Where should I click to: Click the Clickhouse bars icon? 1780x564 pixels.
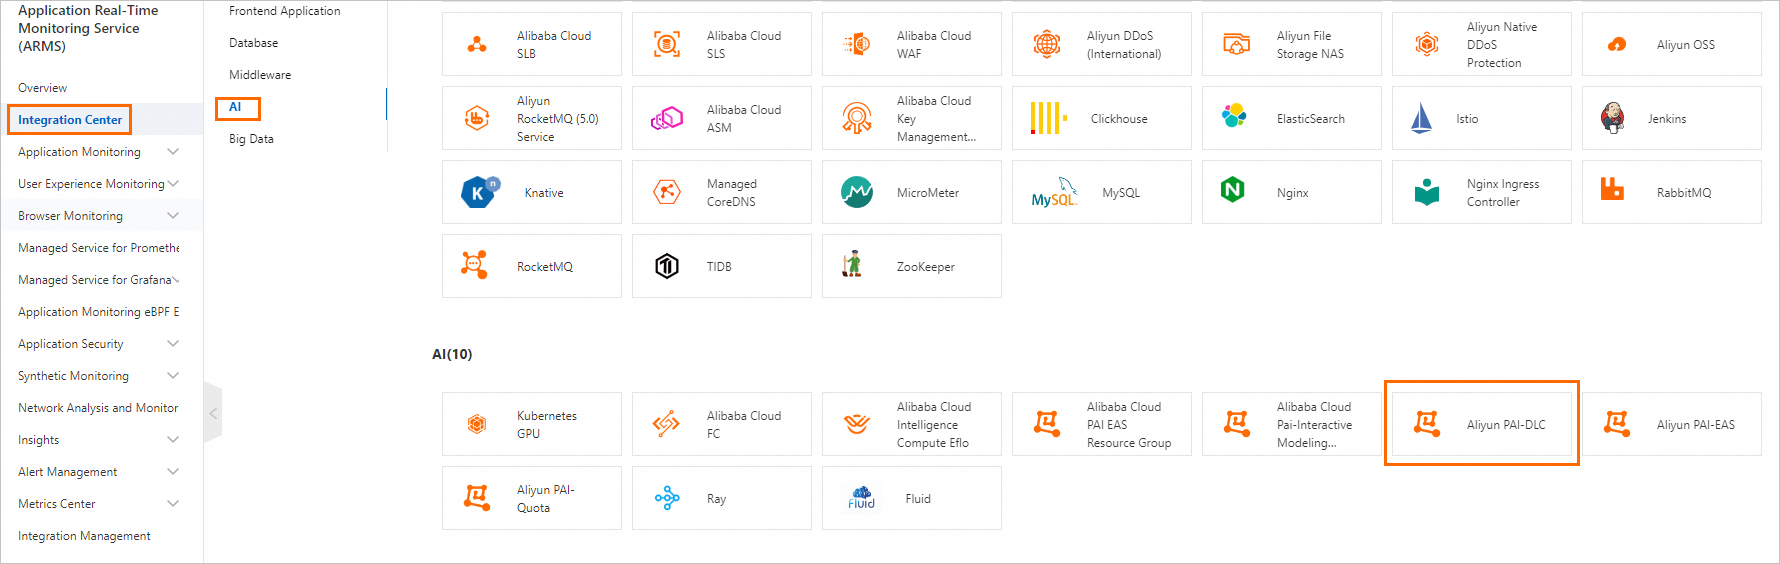coord(1048,118)
